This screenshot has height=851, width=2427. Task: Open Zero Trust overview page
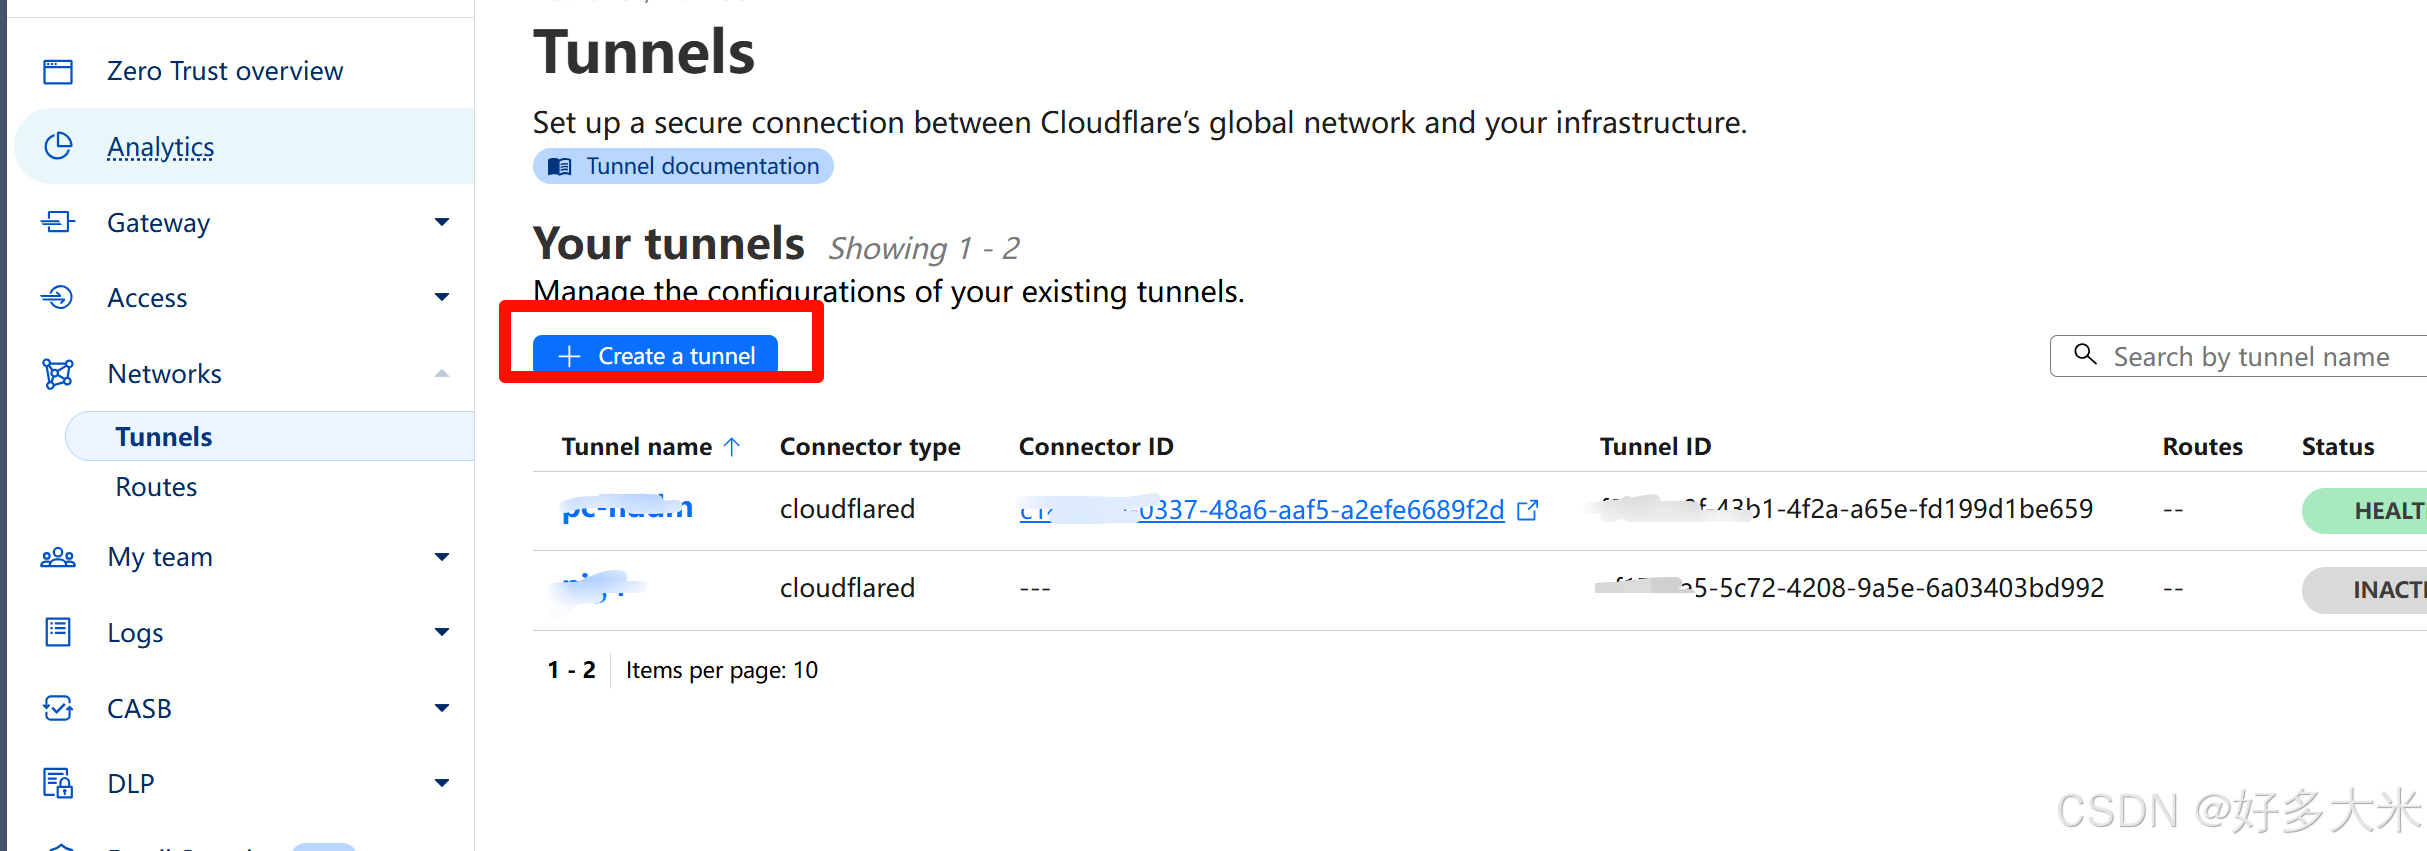(225, 71)
